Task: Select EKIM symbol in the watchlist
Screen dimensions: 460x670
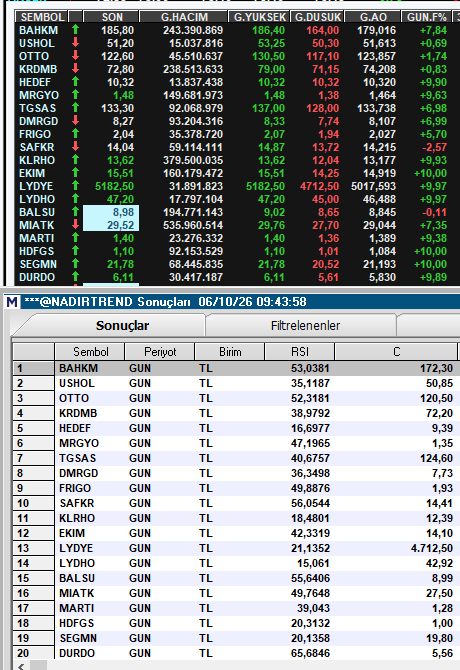Action: tap(32, 173)
